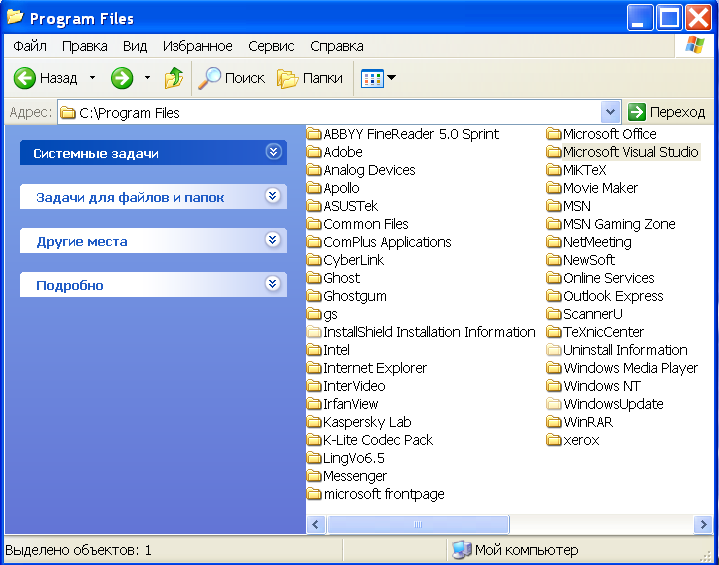Open the Вид menu
The height and width of the screenshot is (565, 719).
135,46
